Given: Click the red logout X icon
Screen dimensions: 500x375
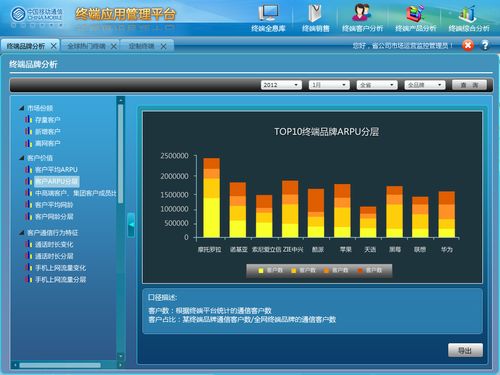Looking at the screenshot, I should (x=468, y=45).
